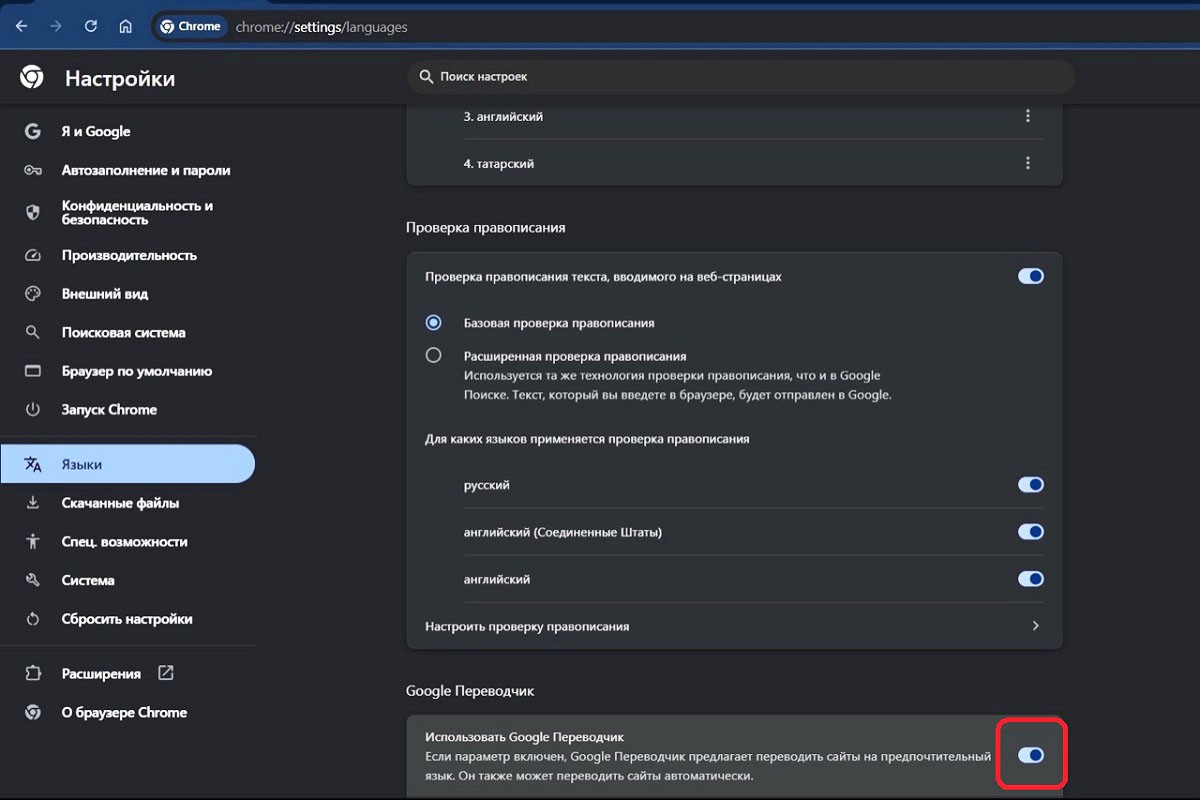This screenshot has width=1200, height=800.
Task: Open Настроить проверку правописания chevron
Action: 1035,626
